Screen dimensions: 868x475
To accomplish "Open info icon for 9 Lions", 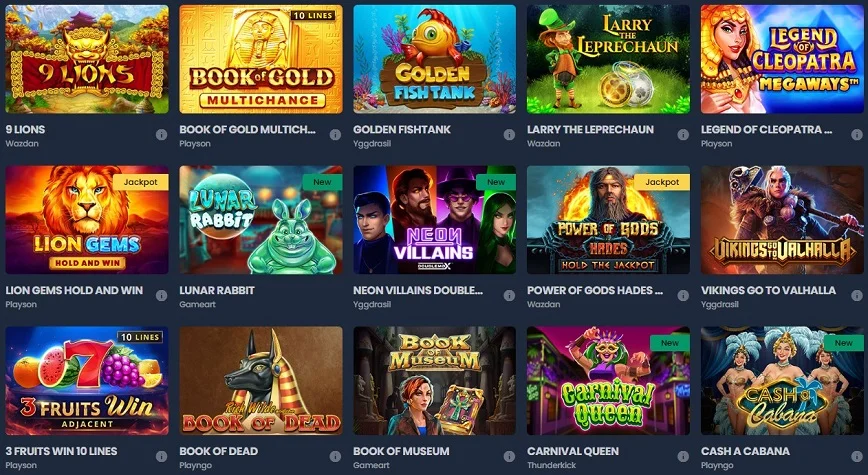I will coord(161,135).
